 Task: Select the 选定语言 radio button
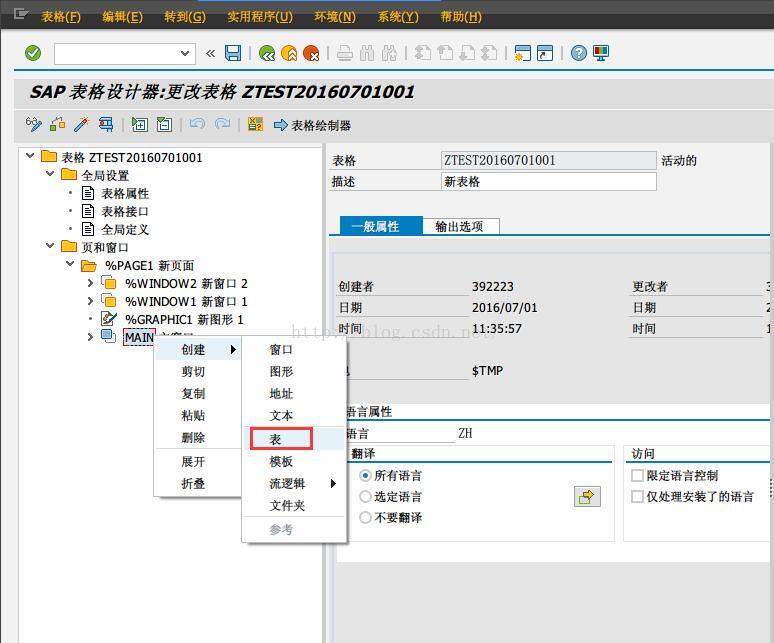365,496
